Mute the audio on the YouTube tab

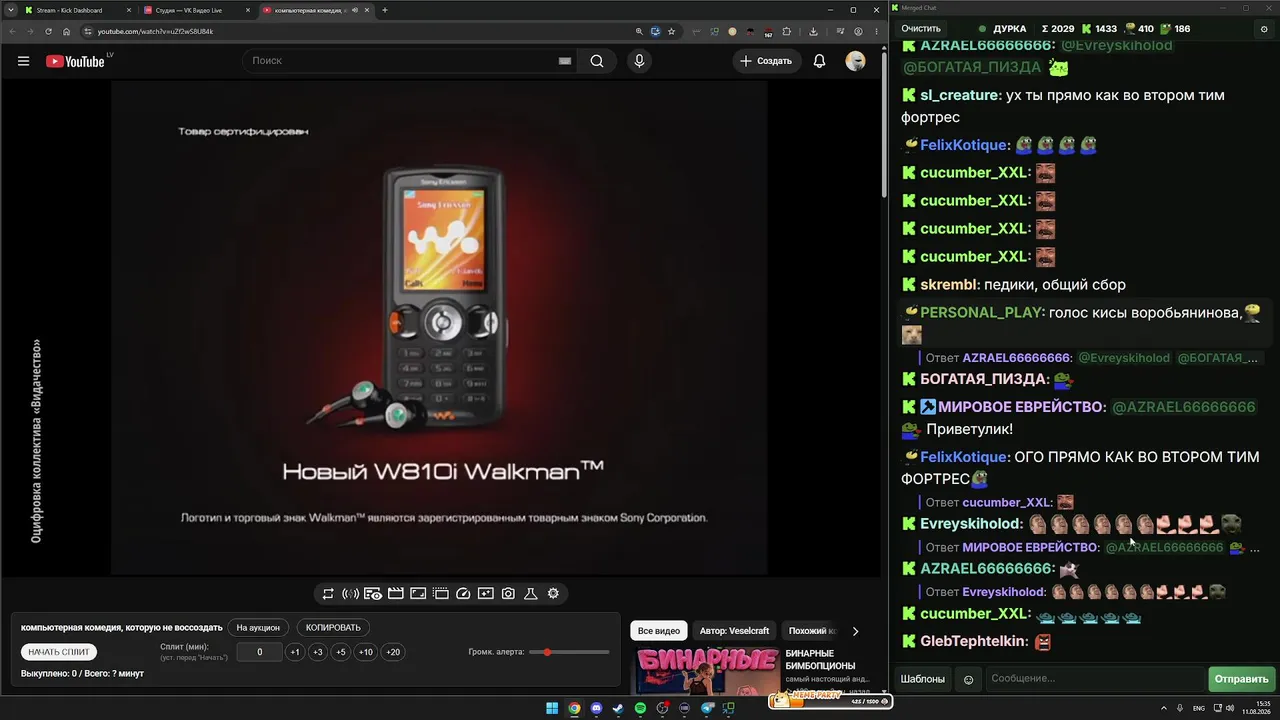point(354,10)
